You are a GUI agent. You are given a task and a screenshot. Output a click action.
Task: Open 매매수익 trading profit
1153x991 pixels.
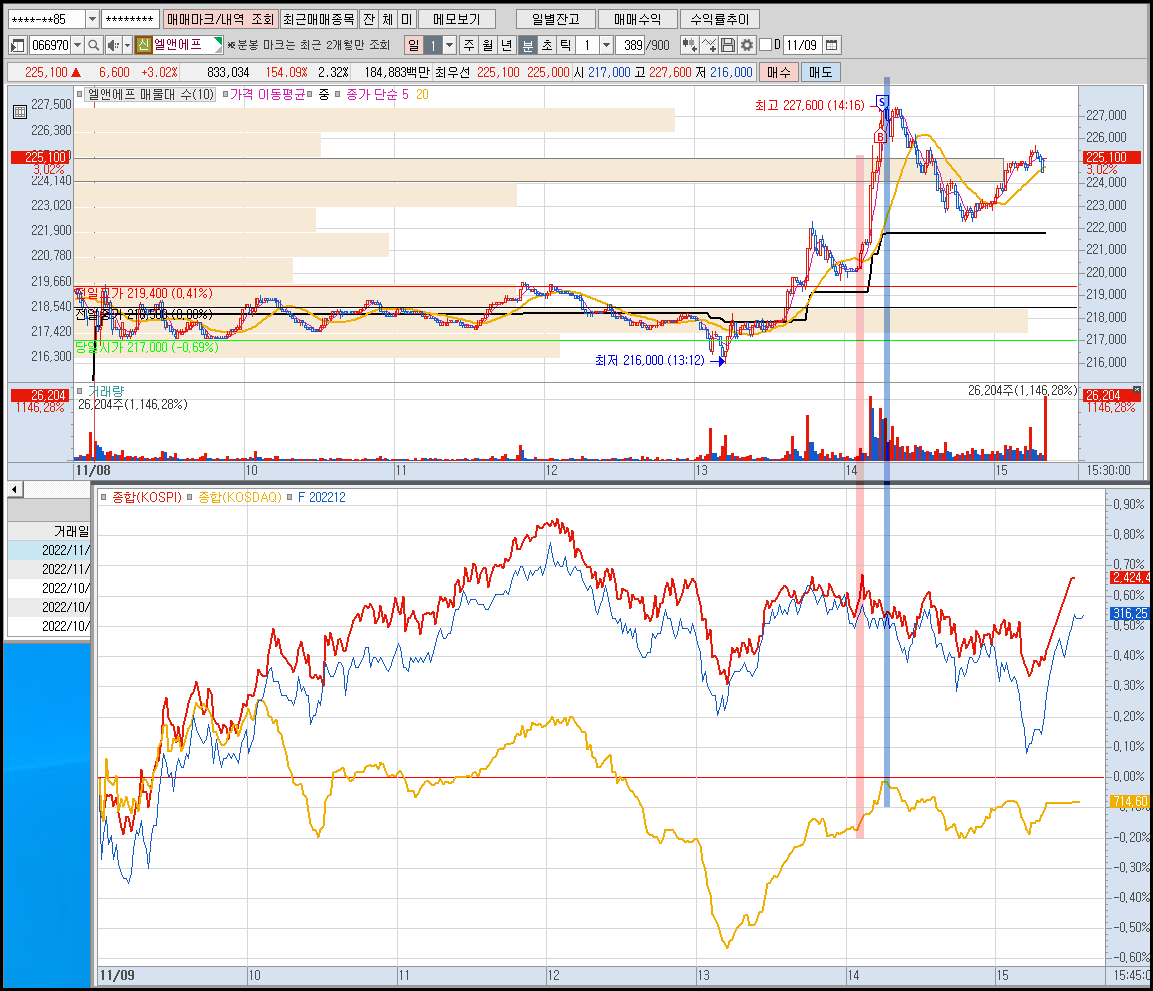pos(638,19)
